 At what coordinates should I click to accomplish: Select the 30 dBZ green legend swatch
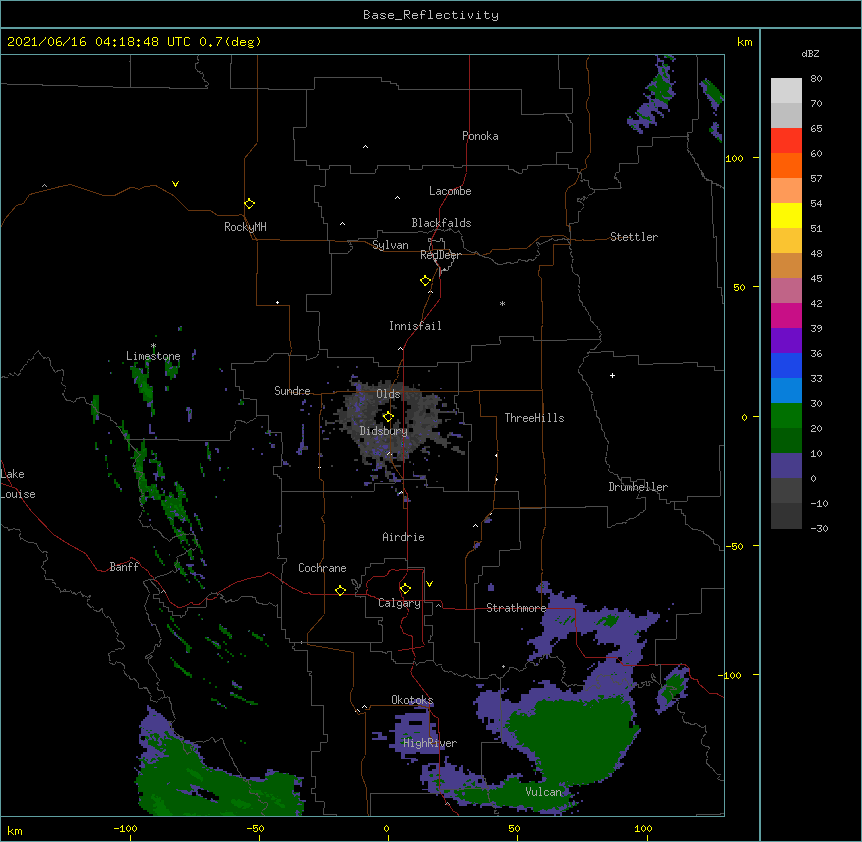click(x=786, y=416)
